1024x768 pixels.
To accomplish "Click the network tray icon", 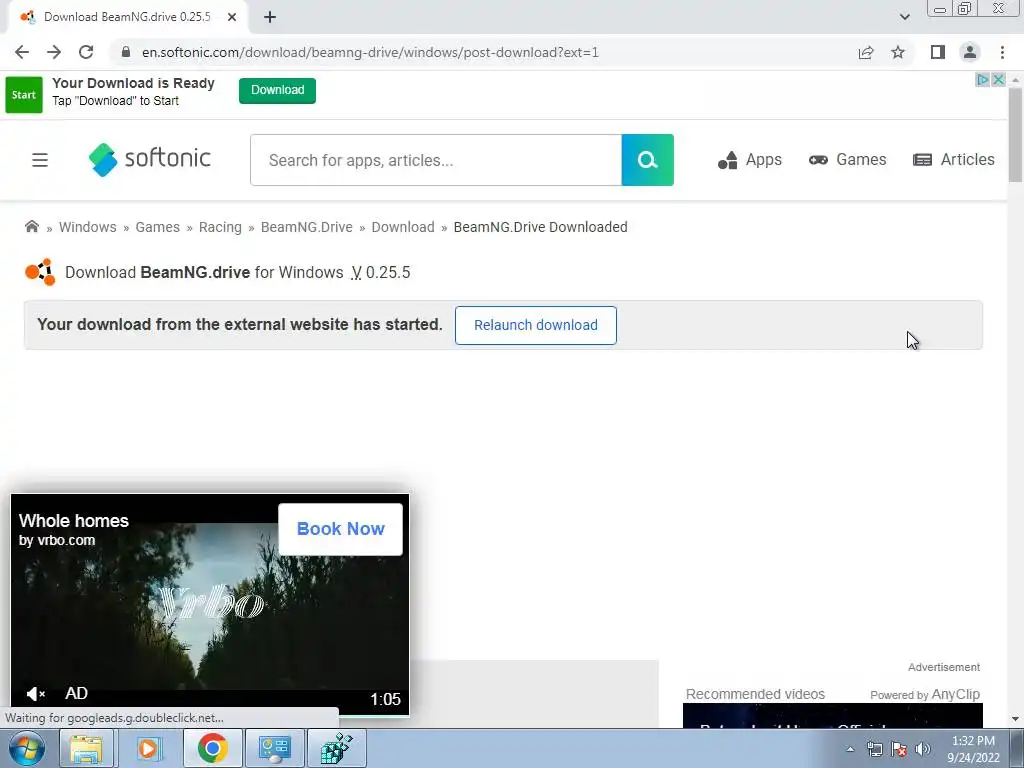I will (x=874, y=749).
